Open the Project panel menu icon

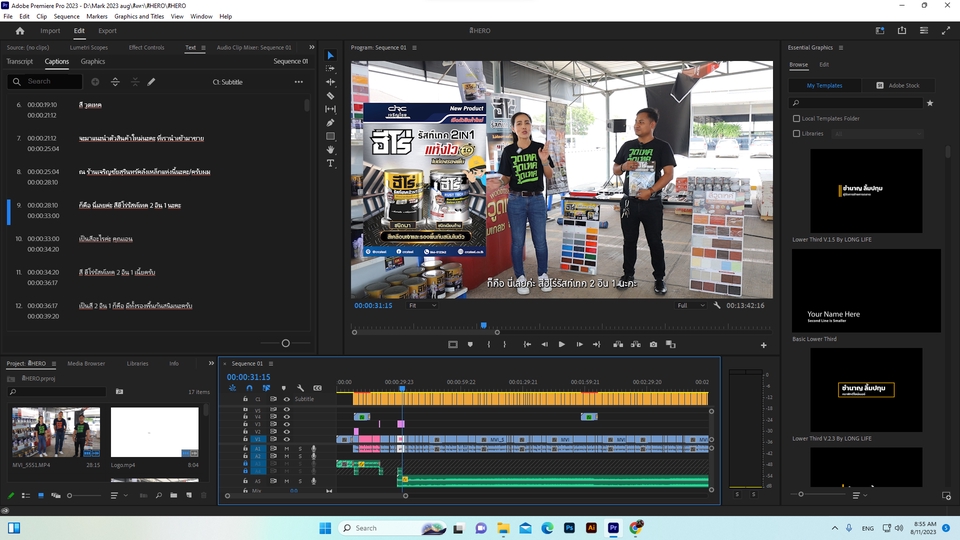[54, 363]
